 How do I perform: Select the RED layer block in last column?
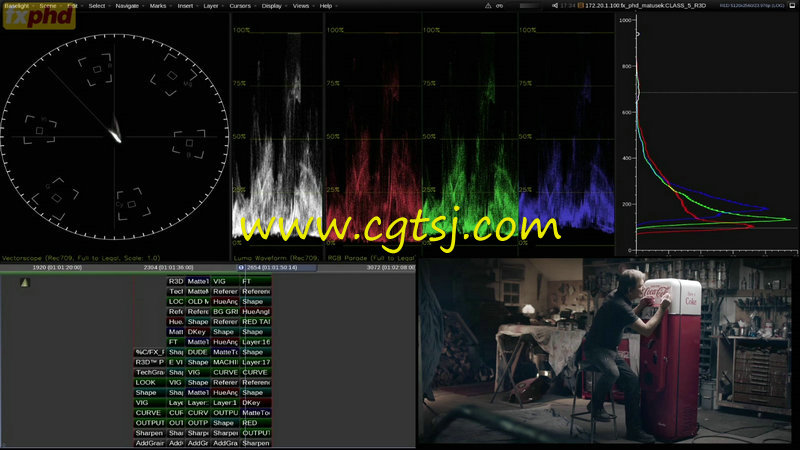[x=256, y=423]
